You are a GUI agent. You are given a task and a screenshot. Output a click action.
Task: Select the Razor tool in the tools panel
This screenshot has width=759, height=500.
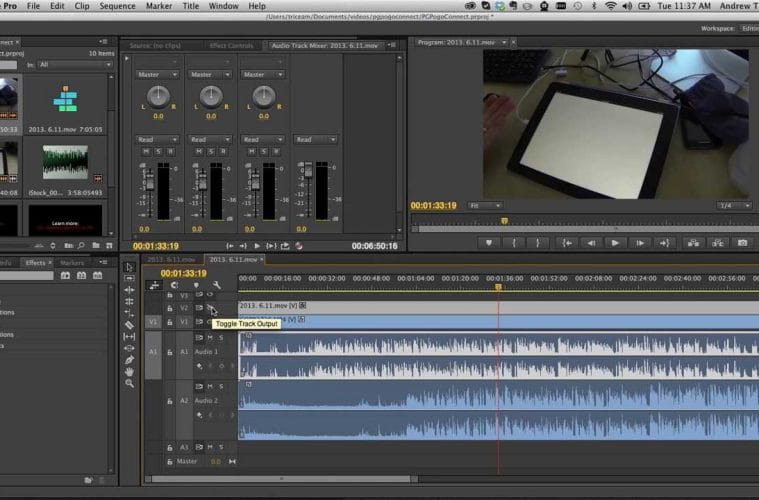[129, 324]
